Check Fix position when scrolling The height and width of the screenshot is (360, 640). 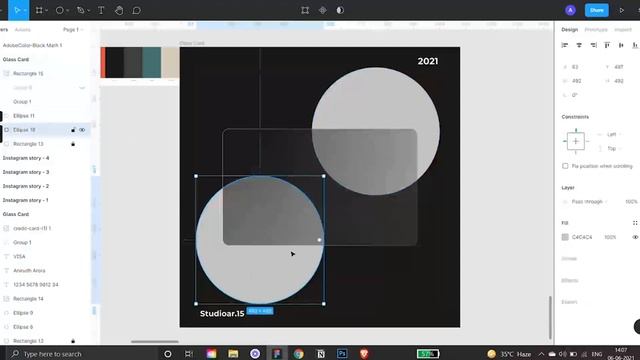click(x=565, y=166)
